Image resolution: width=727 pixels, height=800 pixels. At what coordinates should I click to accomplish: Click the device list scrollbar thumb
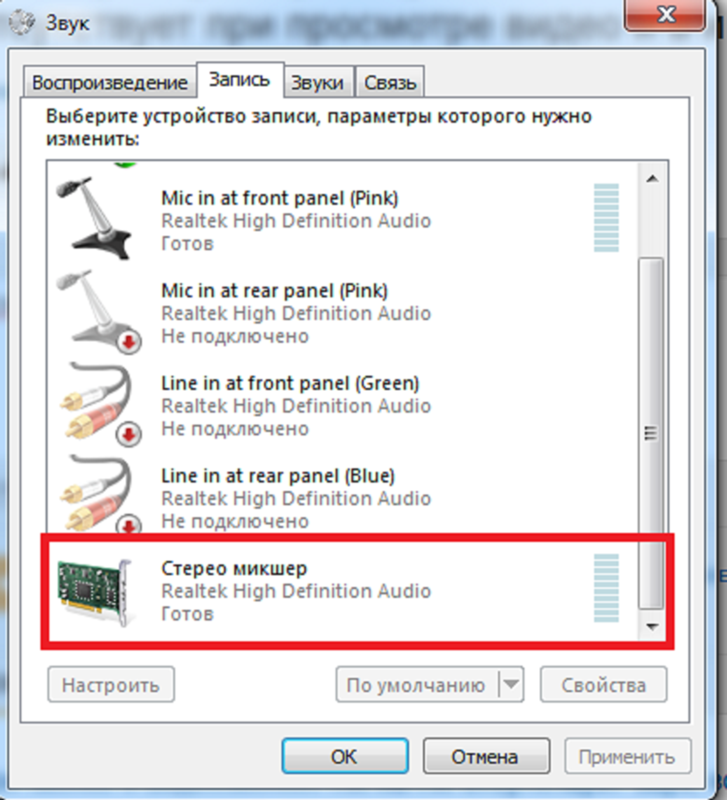(651, 434)
